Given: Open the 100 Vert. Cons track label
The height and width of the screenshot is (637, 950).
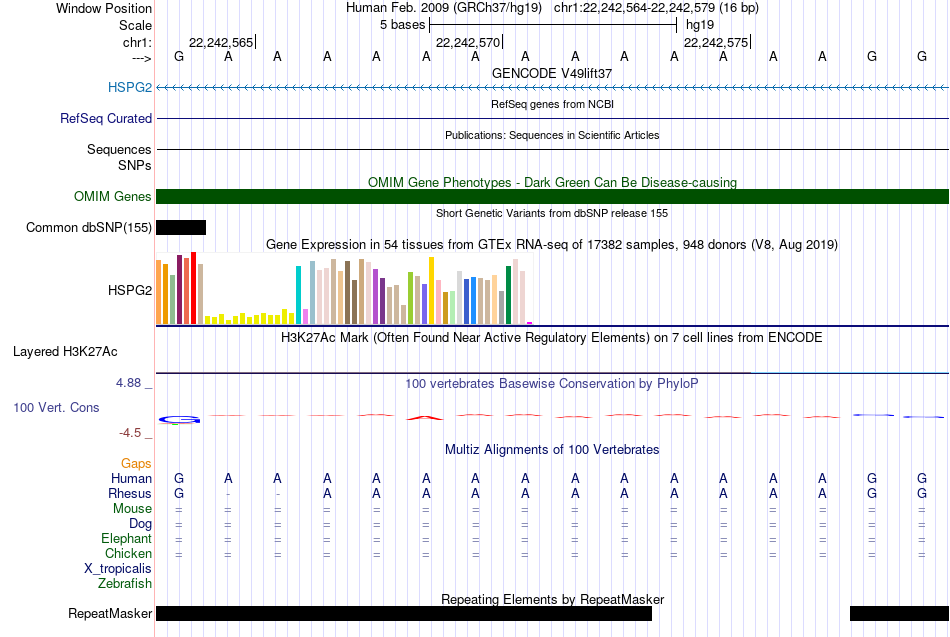Looking at the screenshot, I should pos(56,407).
